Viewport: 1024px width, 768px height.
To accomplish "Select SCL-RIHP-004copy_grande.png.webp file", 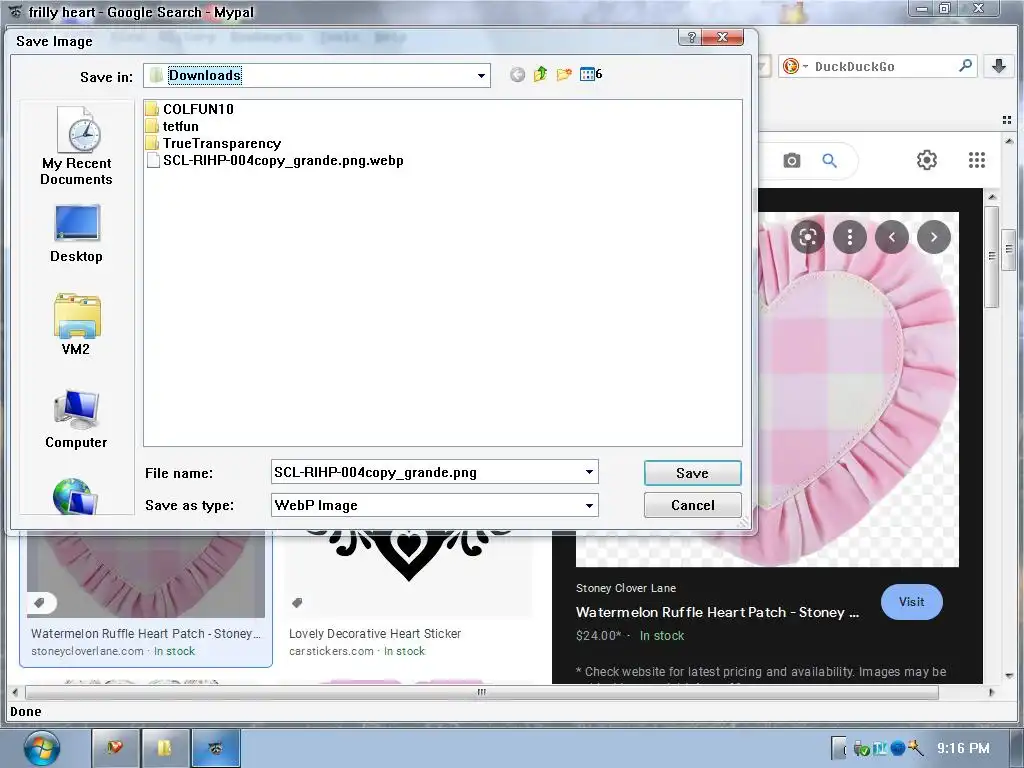I will 275,161.
